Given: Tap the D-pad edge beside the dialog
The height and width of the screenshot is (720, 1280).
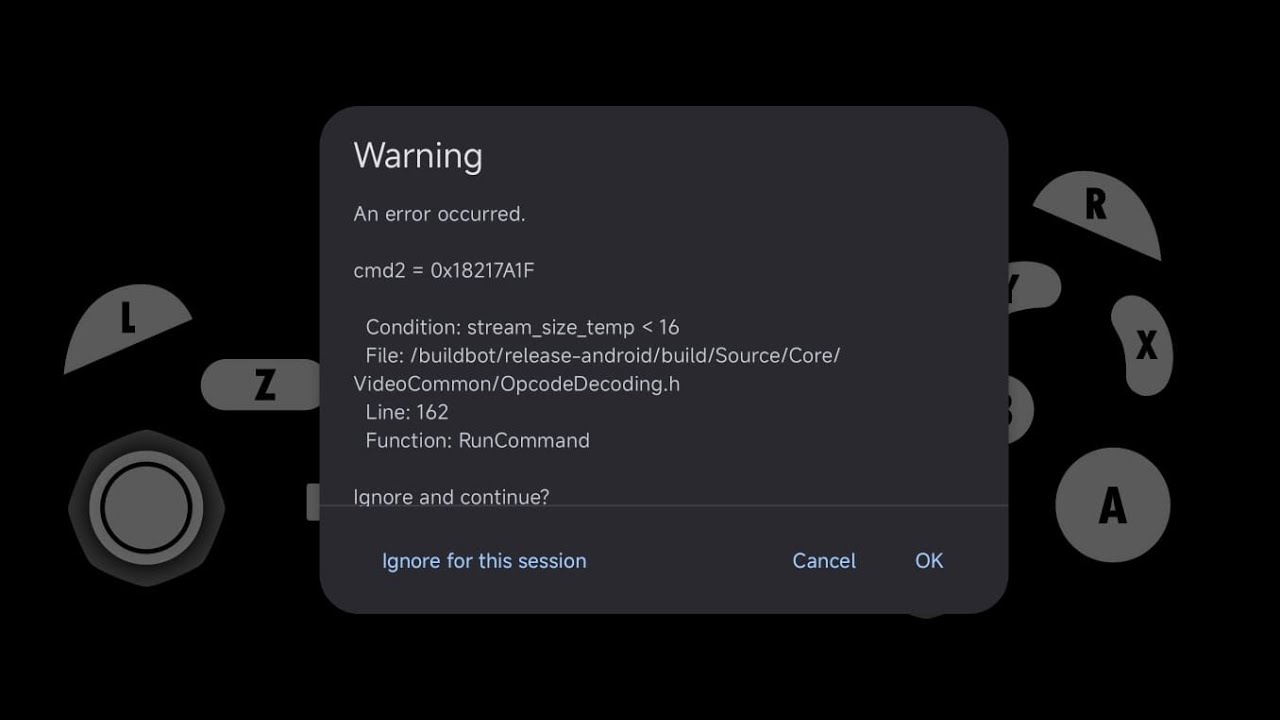Looking at the screenshot, I should point(313,502).
